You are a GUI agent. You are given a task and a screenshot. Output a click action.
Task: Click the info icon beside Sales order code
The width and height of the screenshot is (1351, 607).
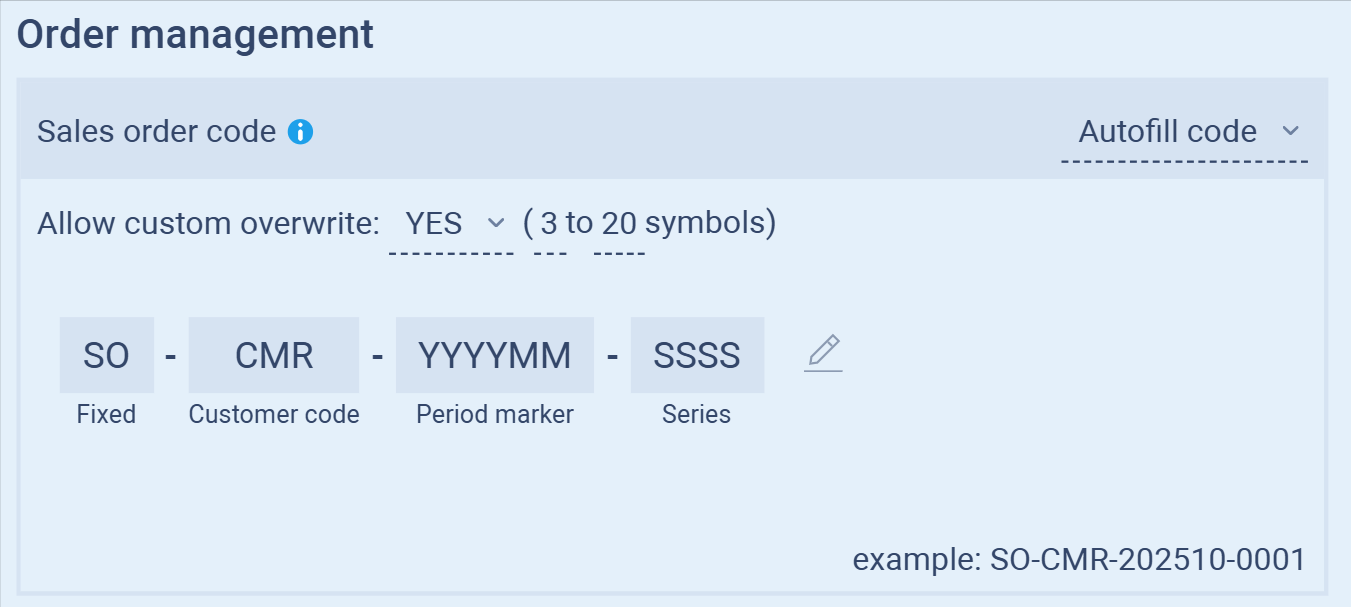pos(301,132)
